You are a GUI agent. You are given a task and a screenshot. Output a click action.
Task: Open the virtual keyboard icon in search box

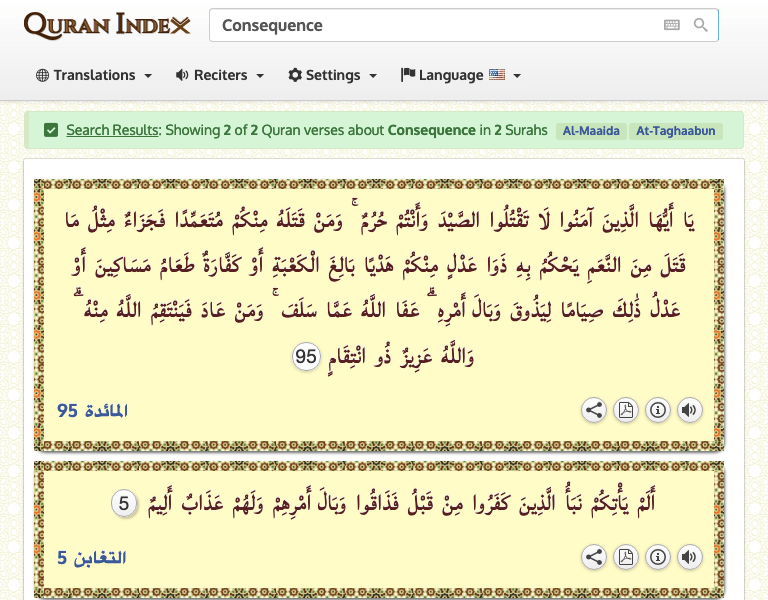click(x=672, y=25)
